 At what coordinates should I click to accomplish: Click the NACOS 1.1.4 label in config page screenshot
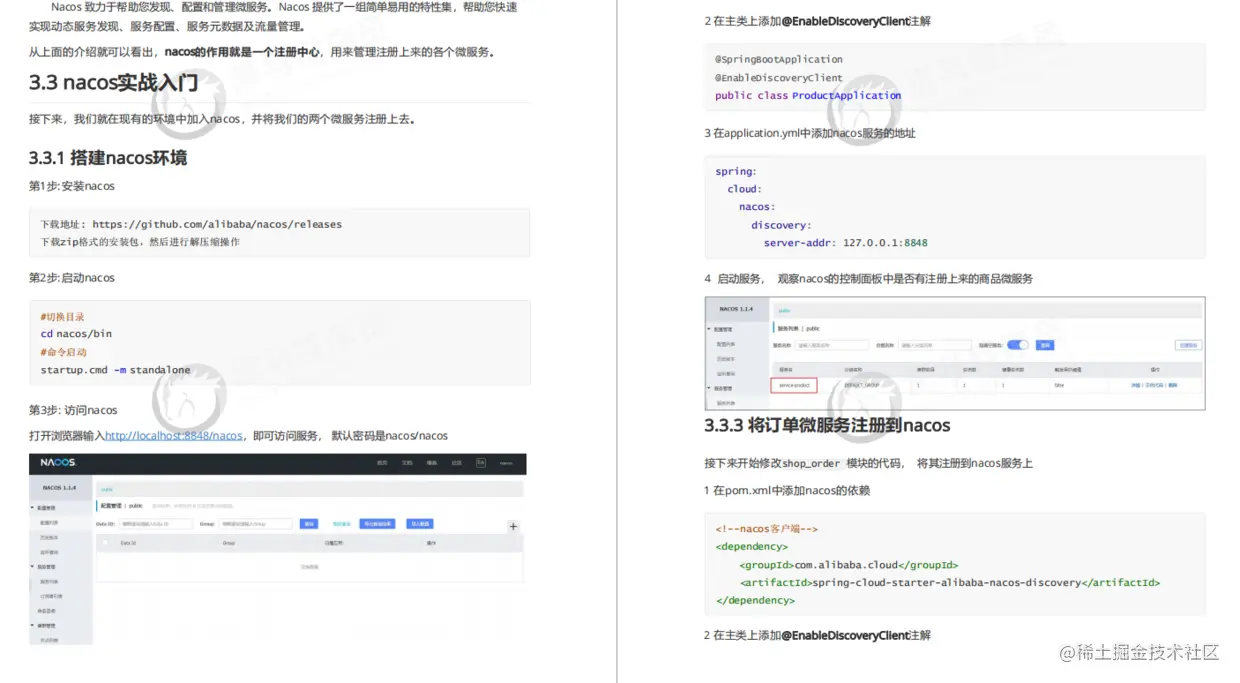(59, 487)
